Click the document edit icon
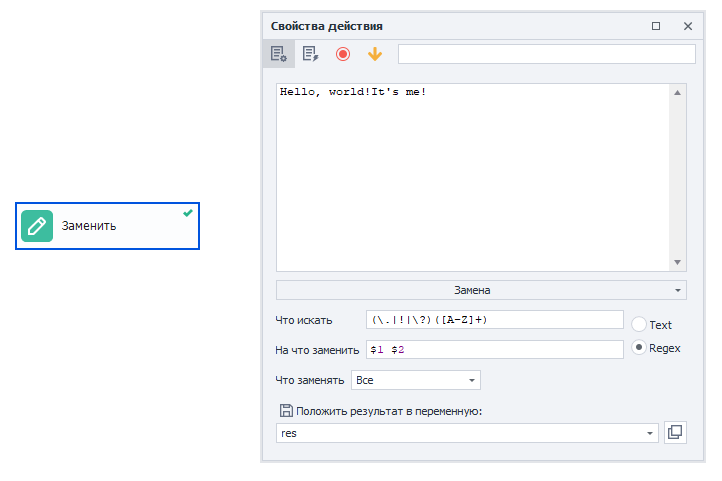This screenshot has width=722, height=481. [x=310, y=54]
